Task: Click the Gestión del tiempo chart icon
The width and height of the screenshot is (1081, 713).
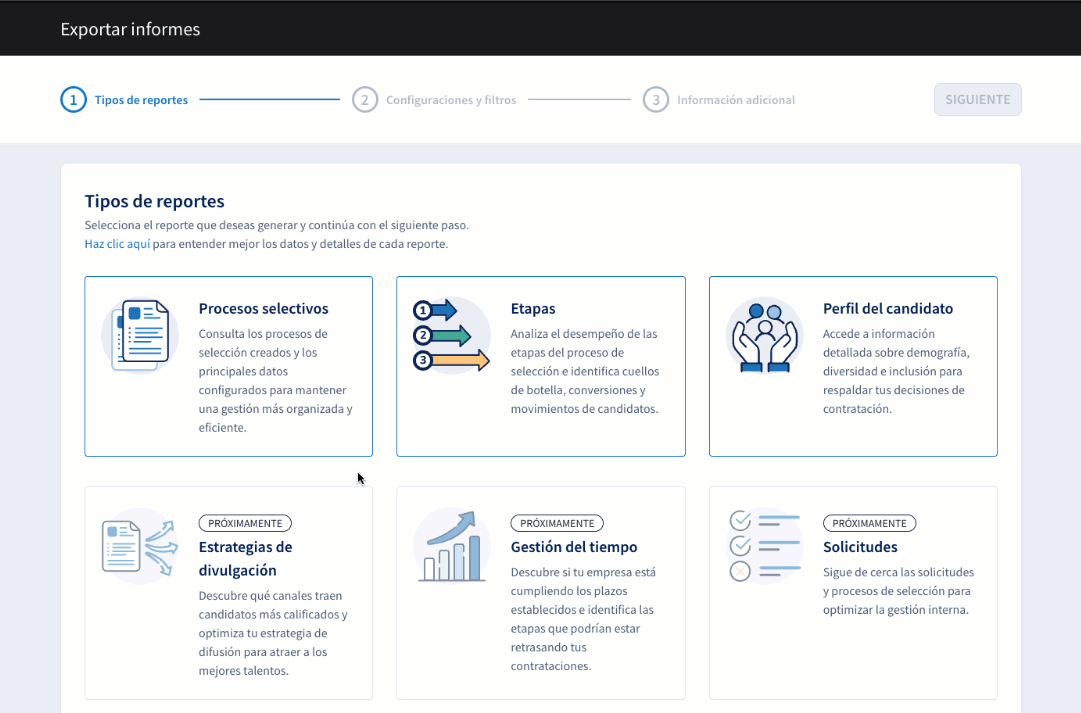Action: pos(451,546)
